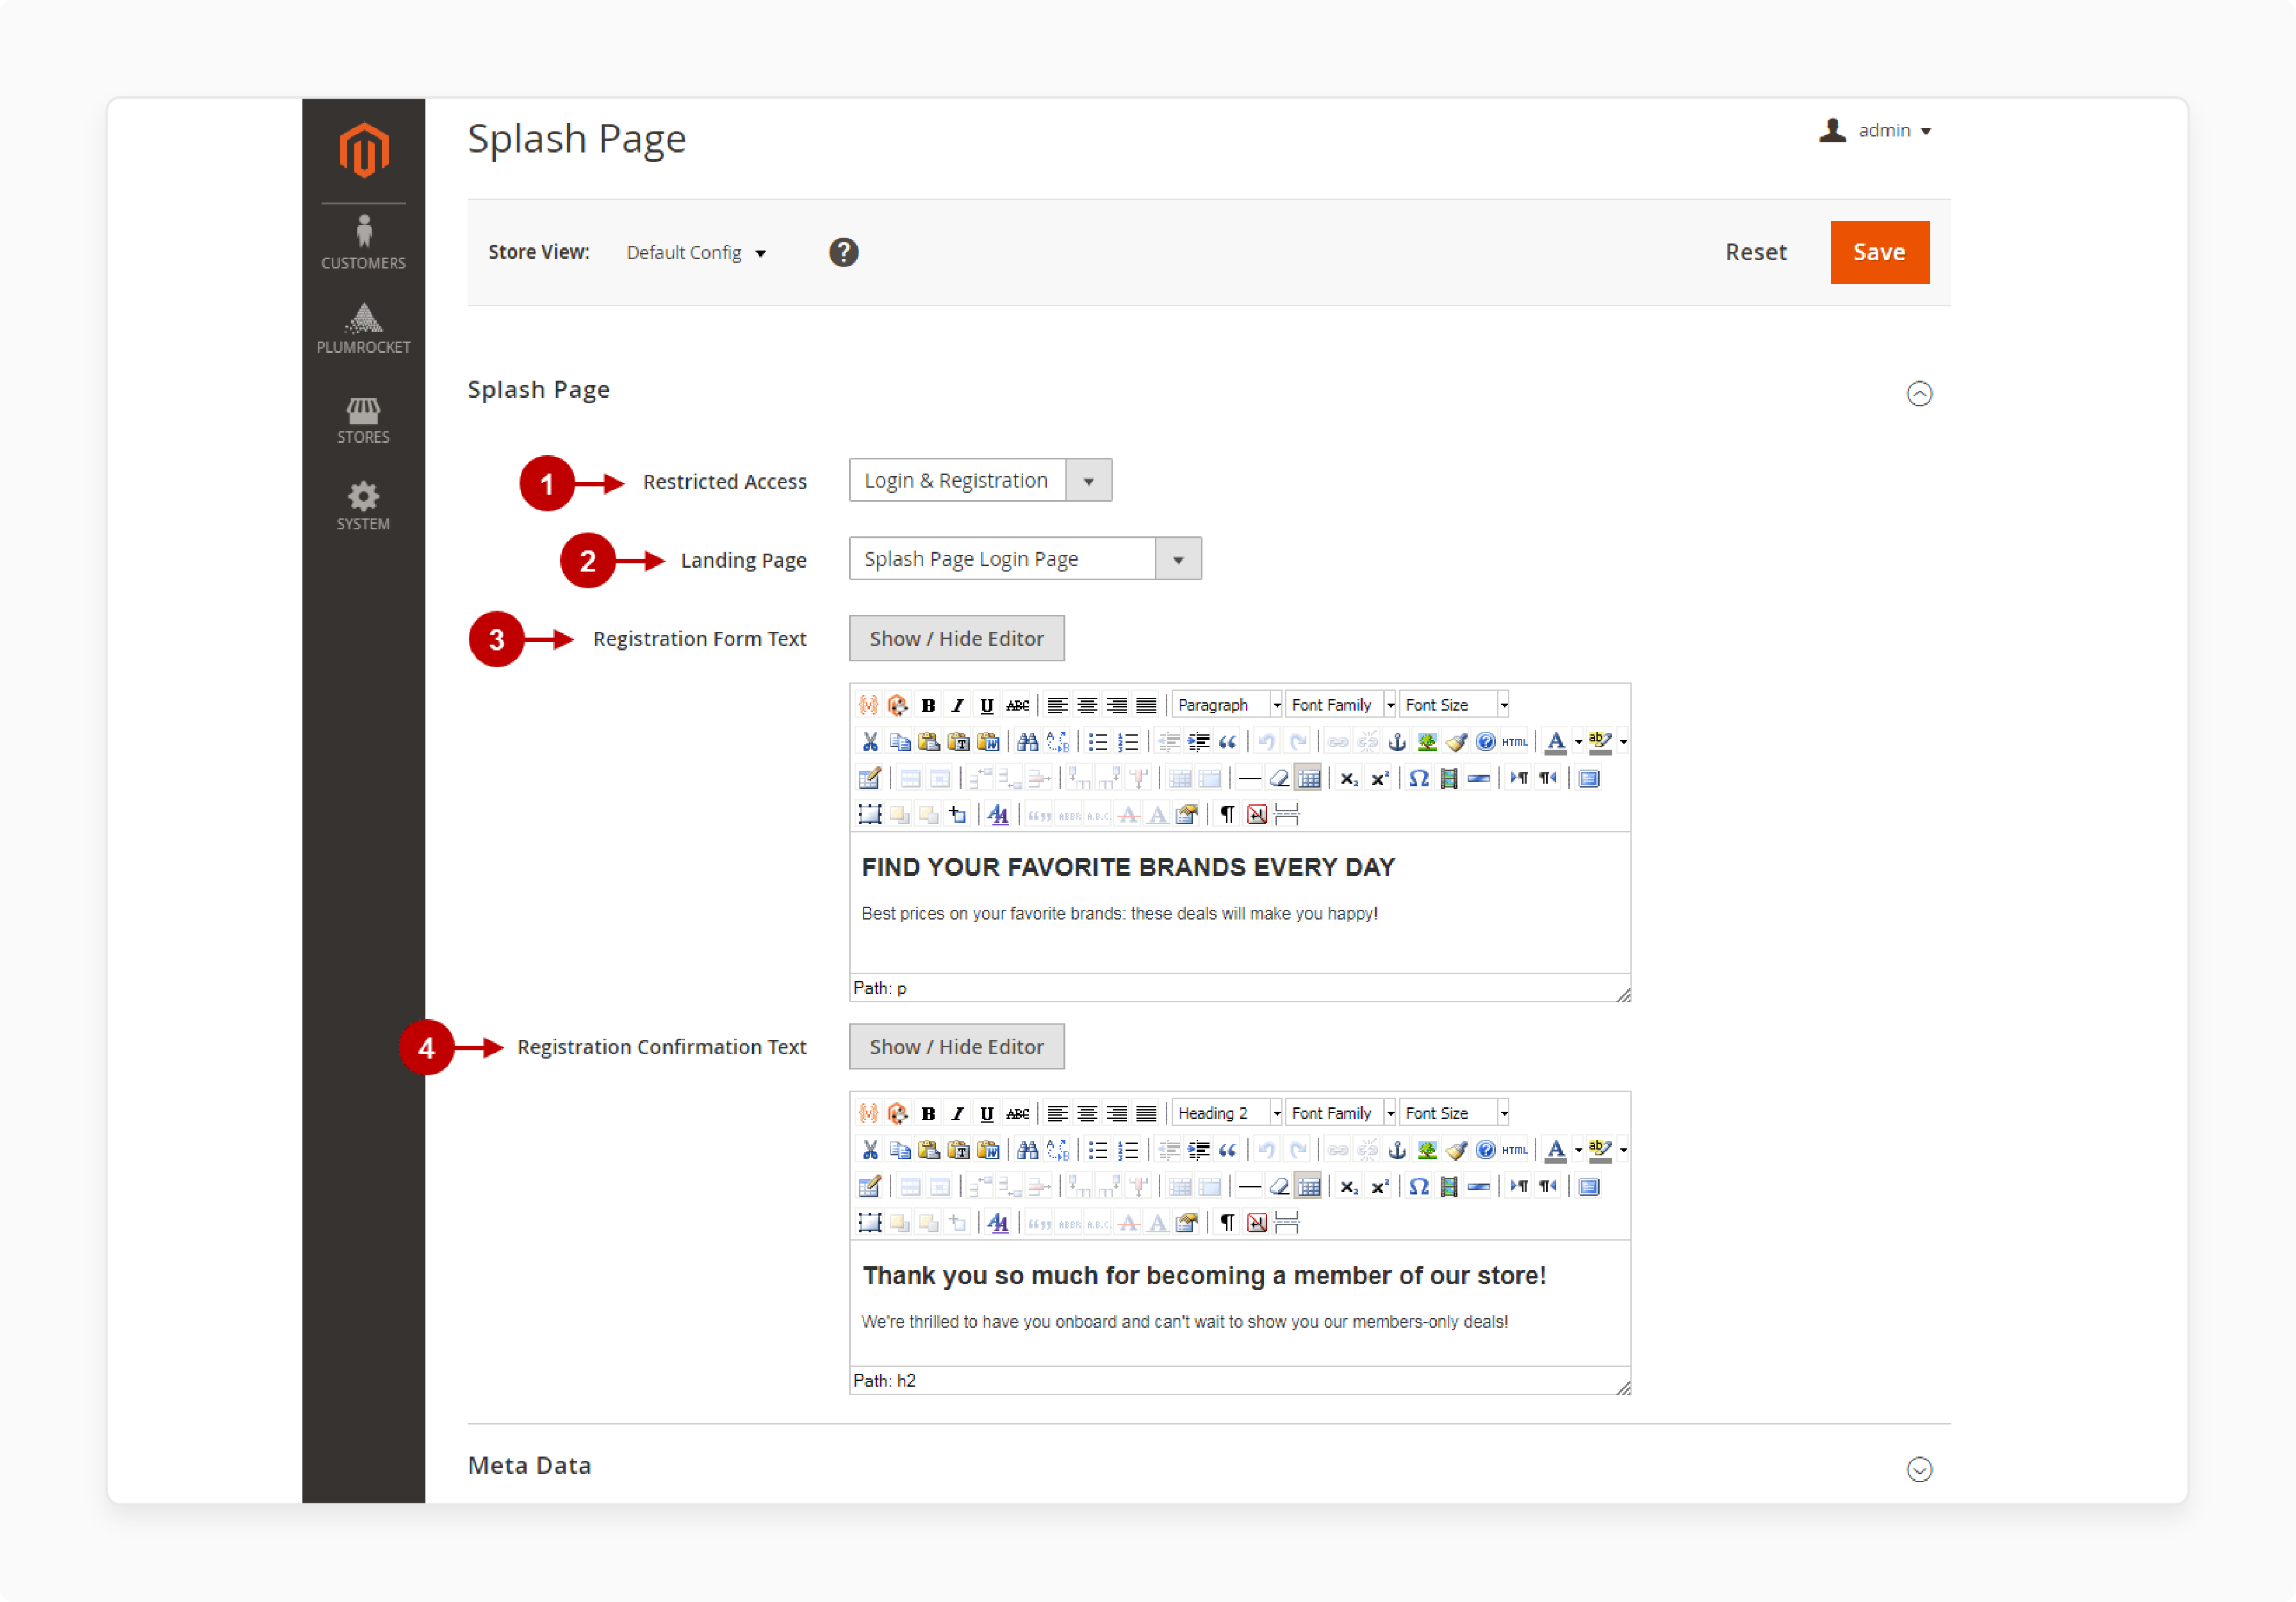Insert page break in Registration Confirmation Text editor
The height and width of the screenshot is (1602, 2296).
[1287, 1222]
